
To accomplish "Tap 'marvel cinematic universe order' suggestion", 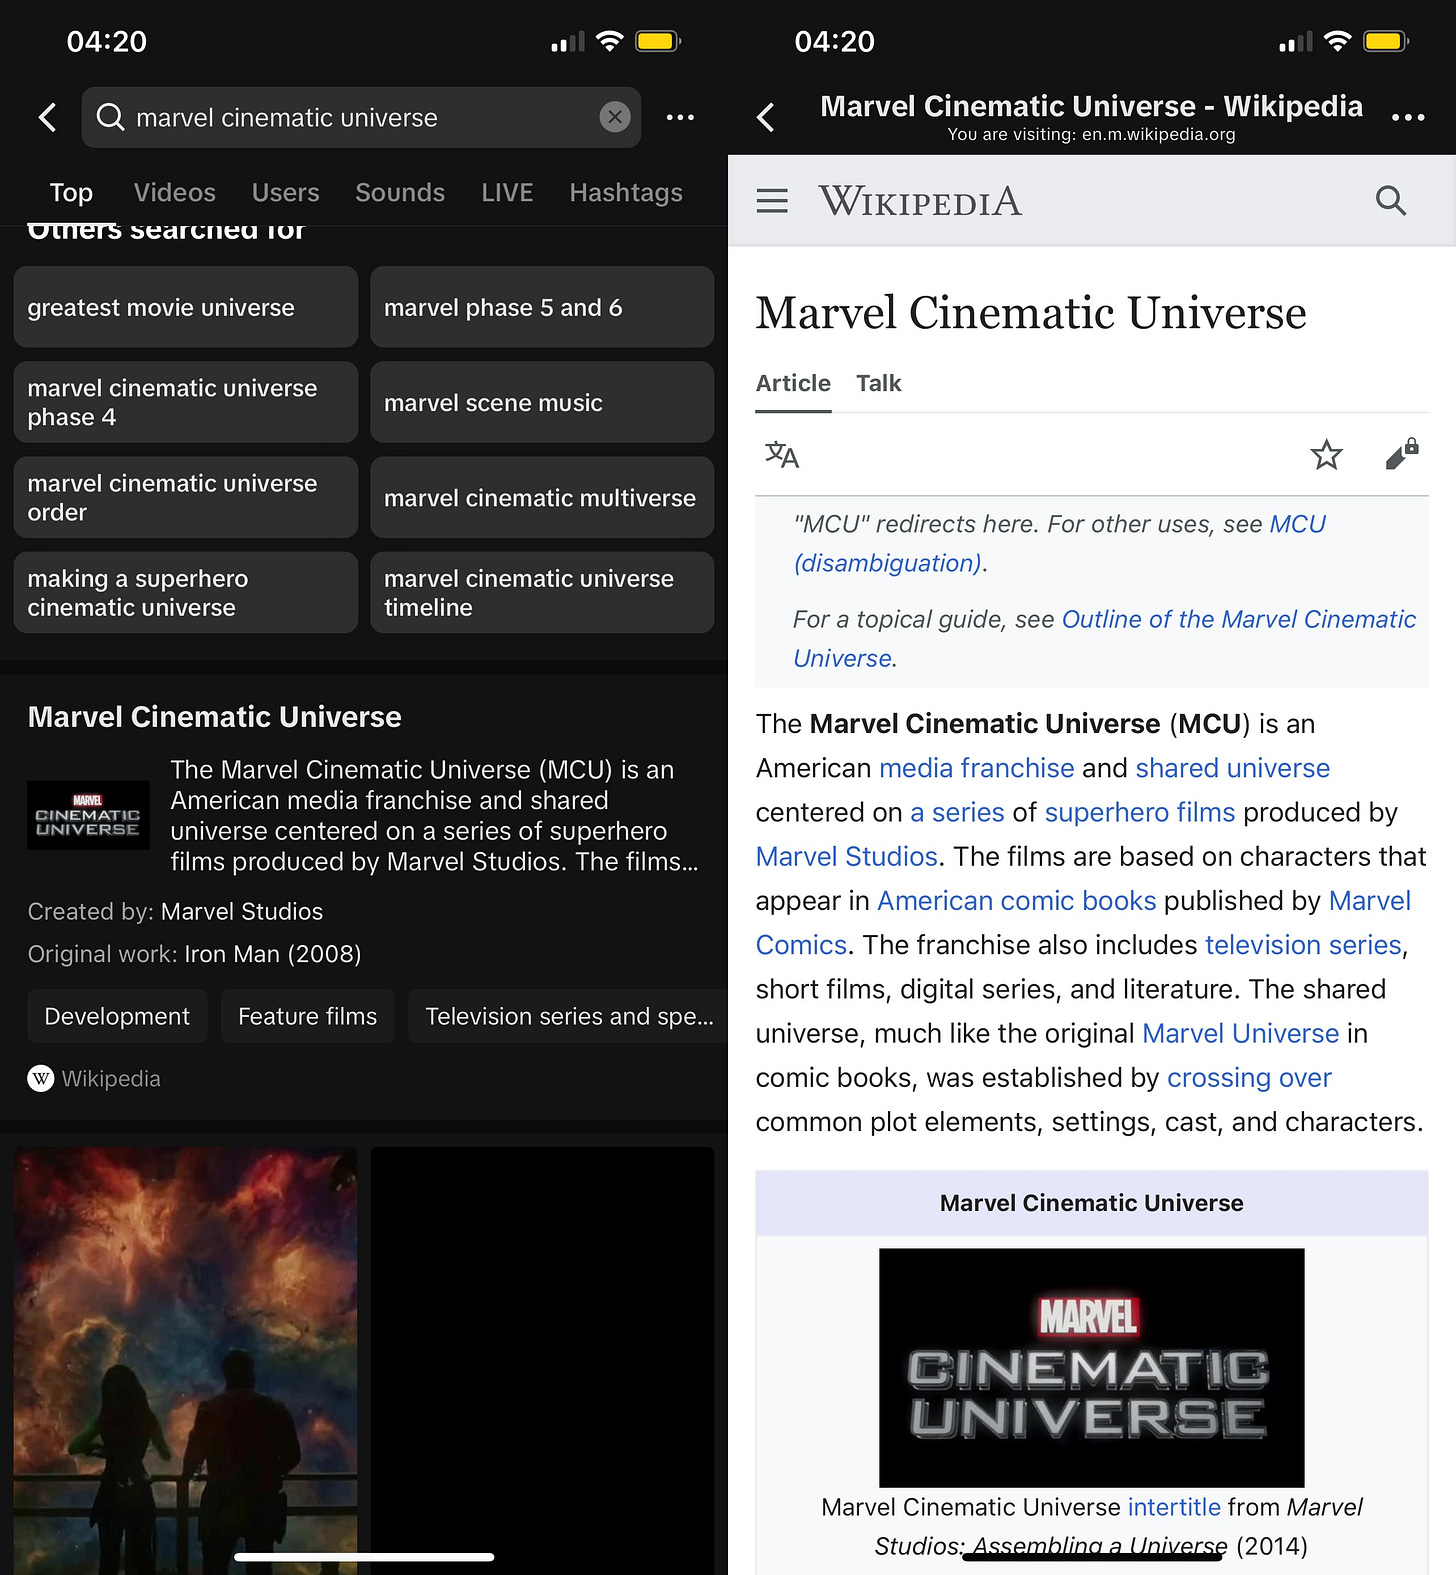I will point(186,497).
